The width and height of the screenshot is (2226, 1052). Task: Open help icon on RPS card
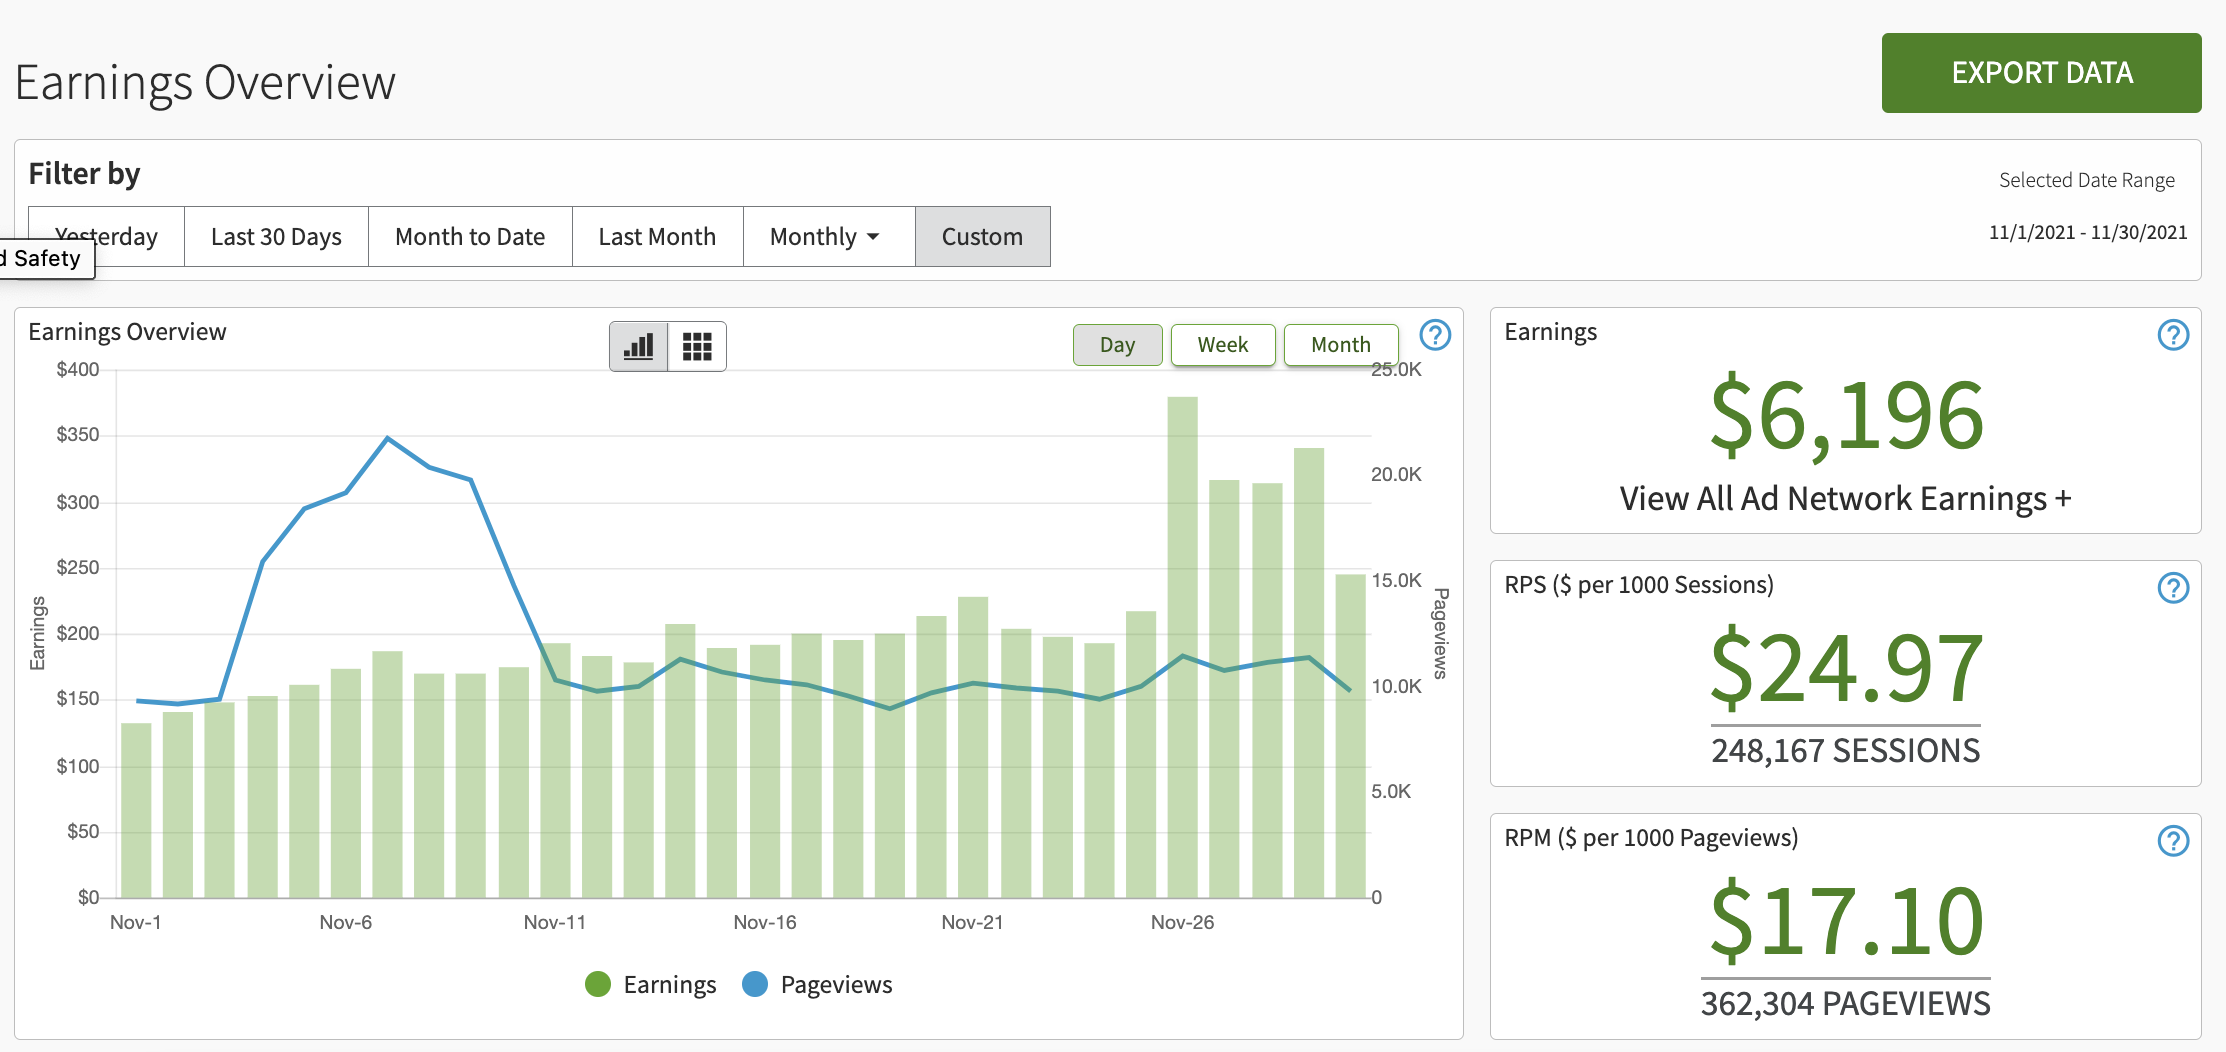point(2173,588)
